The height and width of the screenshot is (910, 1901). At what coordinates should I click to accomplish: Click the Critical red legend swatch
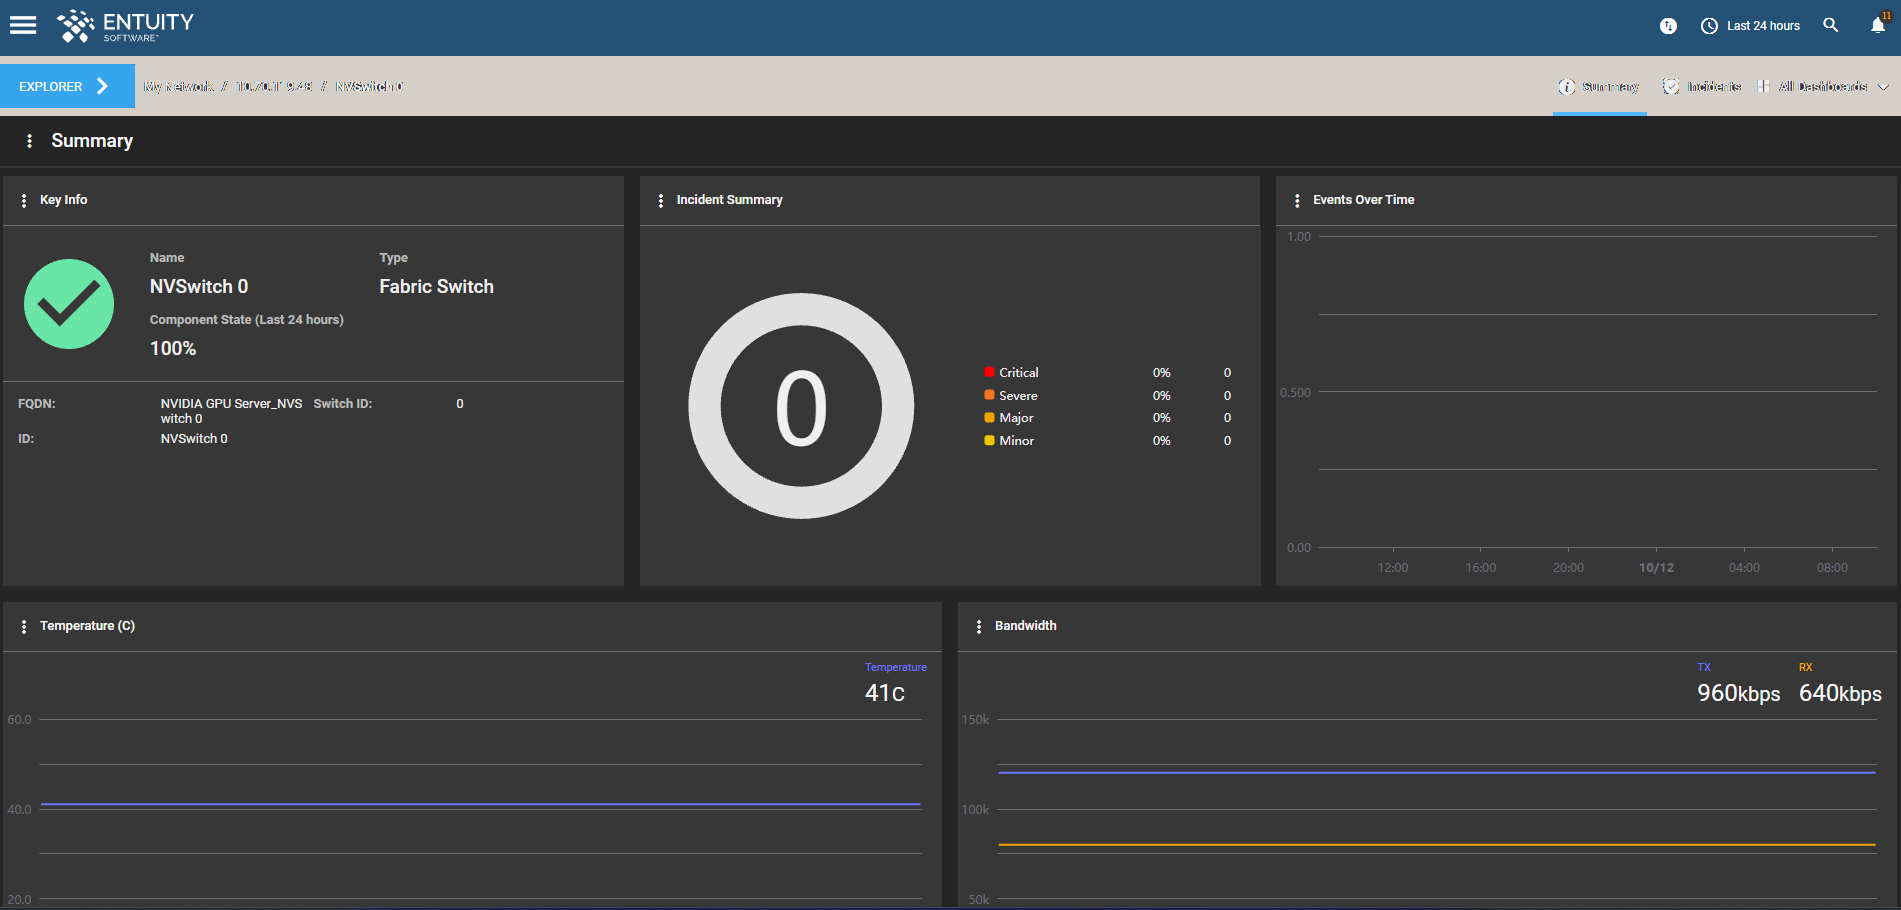989,372
